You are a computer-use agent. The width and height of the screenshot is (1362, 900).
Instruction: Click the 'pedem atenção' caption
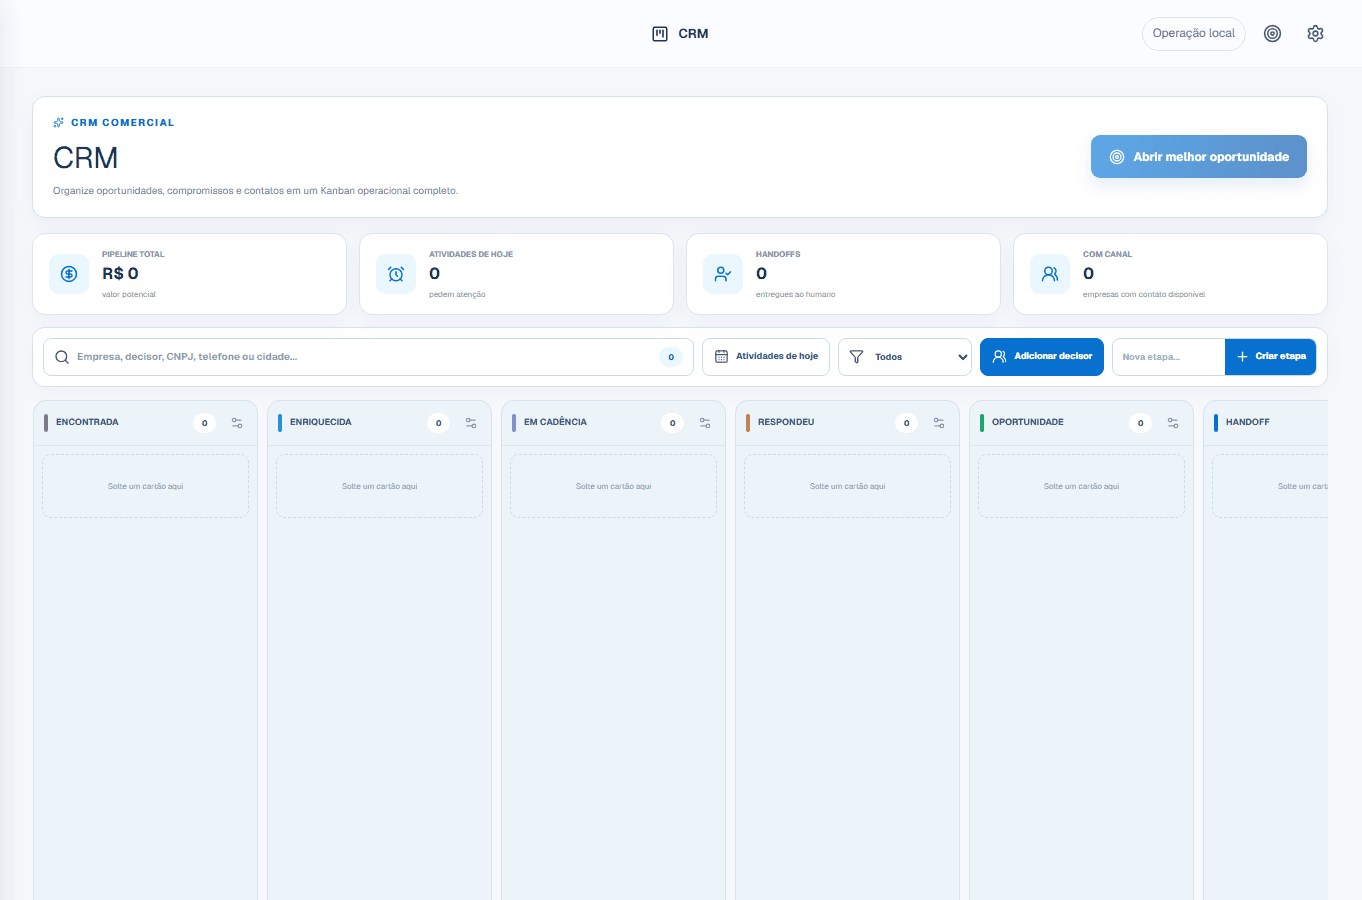[x=457, y=295]
